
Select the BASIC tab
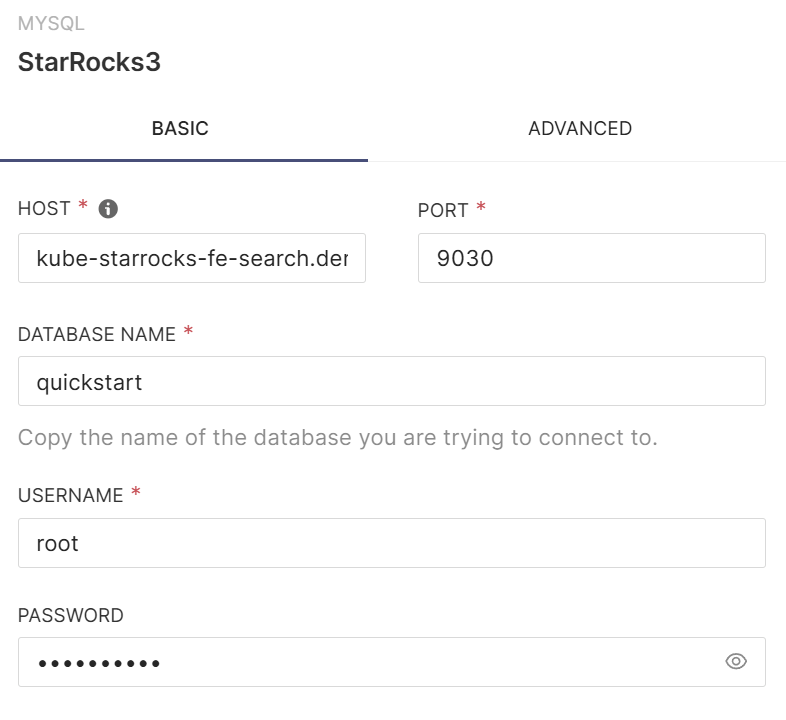click(180, 129)
